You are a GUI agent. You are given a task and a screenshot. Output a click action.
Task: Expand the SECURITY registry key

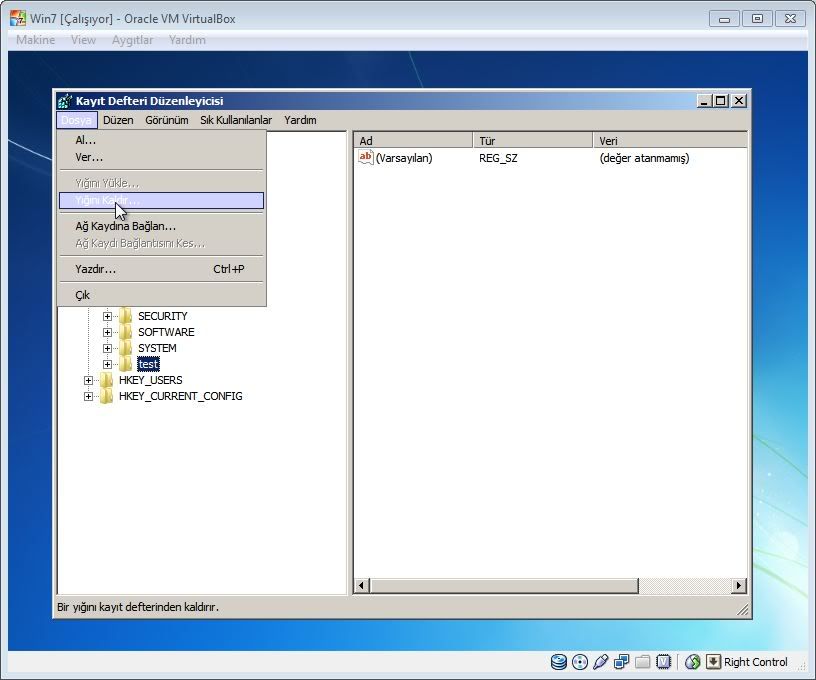[x=108, y=316]
